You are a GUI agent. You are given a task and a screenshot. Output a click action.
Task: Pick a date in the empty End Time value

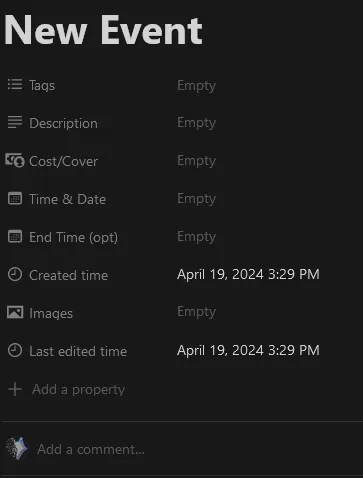coord(196,237)
